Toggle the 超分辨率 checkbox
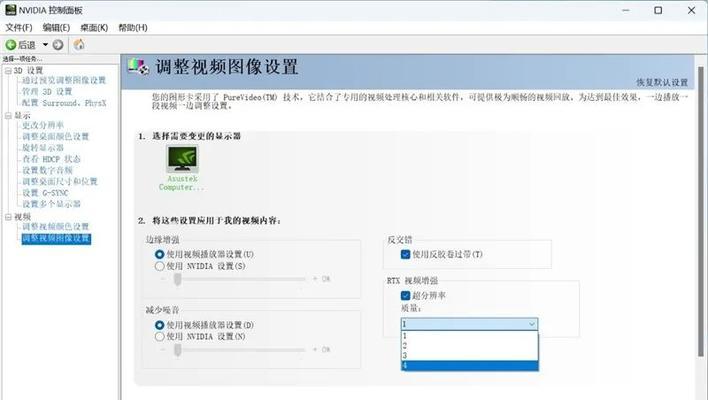The image size is (708, 400). coord(405,296)
